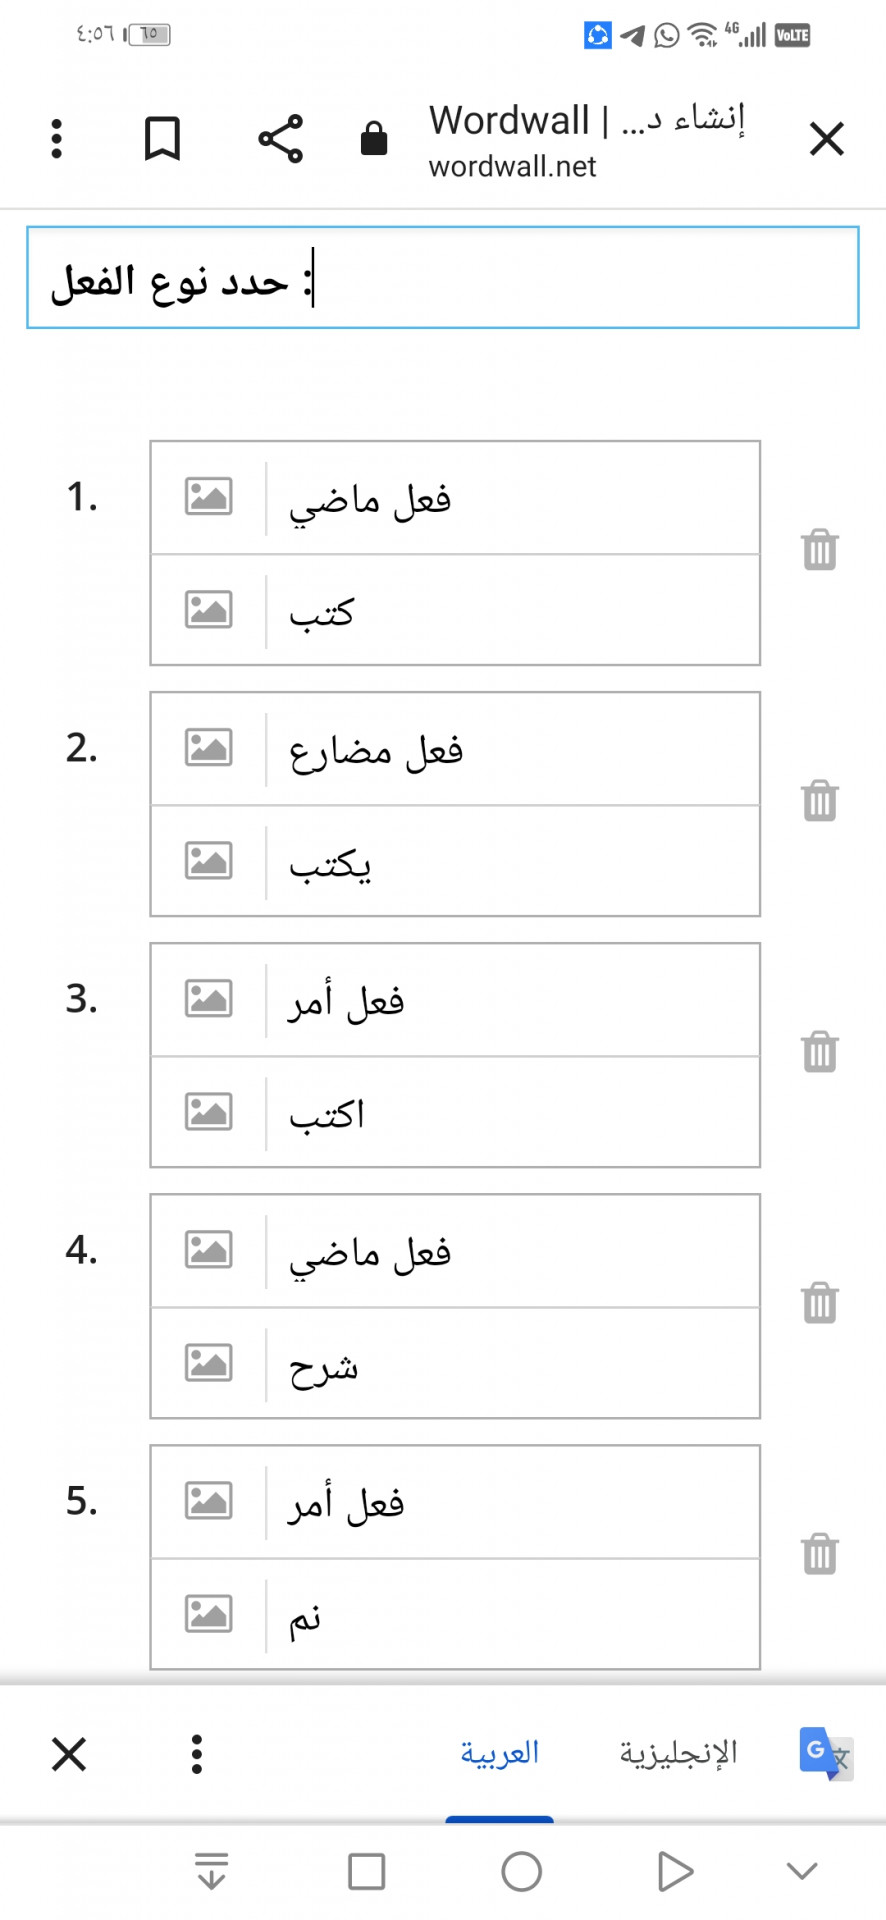886x1920 pixels.
Task: Add image to the يكتب answer field
Action: [x=208, y=860]
